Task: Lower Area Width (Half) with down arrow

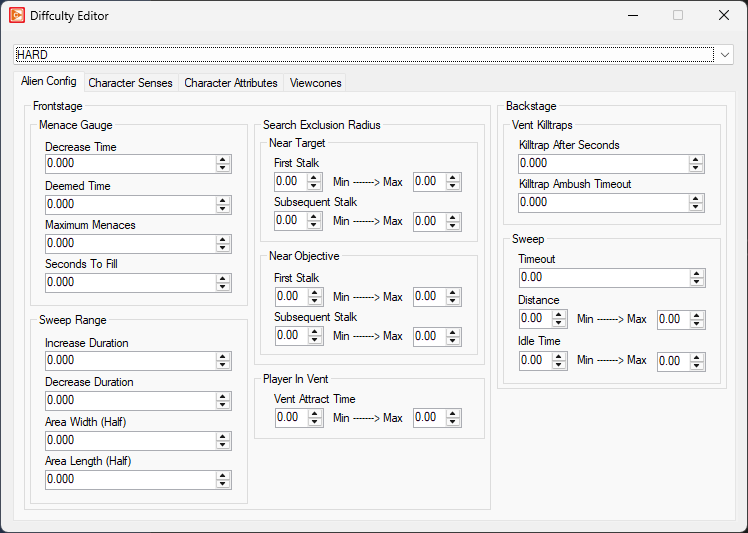Action: tap(223, 444)
